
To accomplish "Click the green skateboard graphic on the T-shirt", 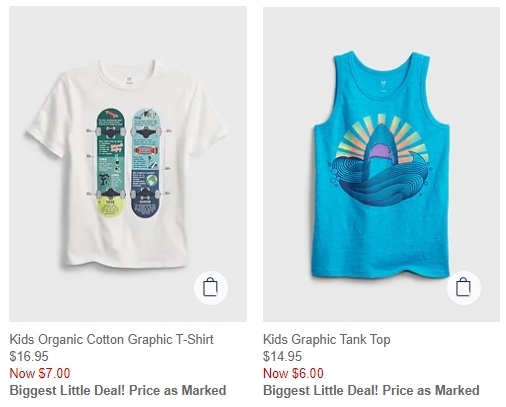I will (111, 163).
